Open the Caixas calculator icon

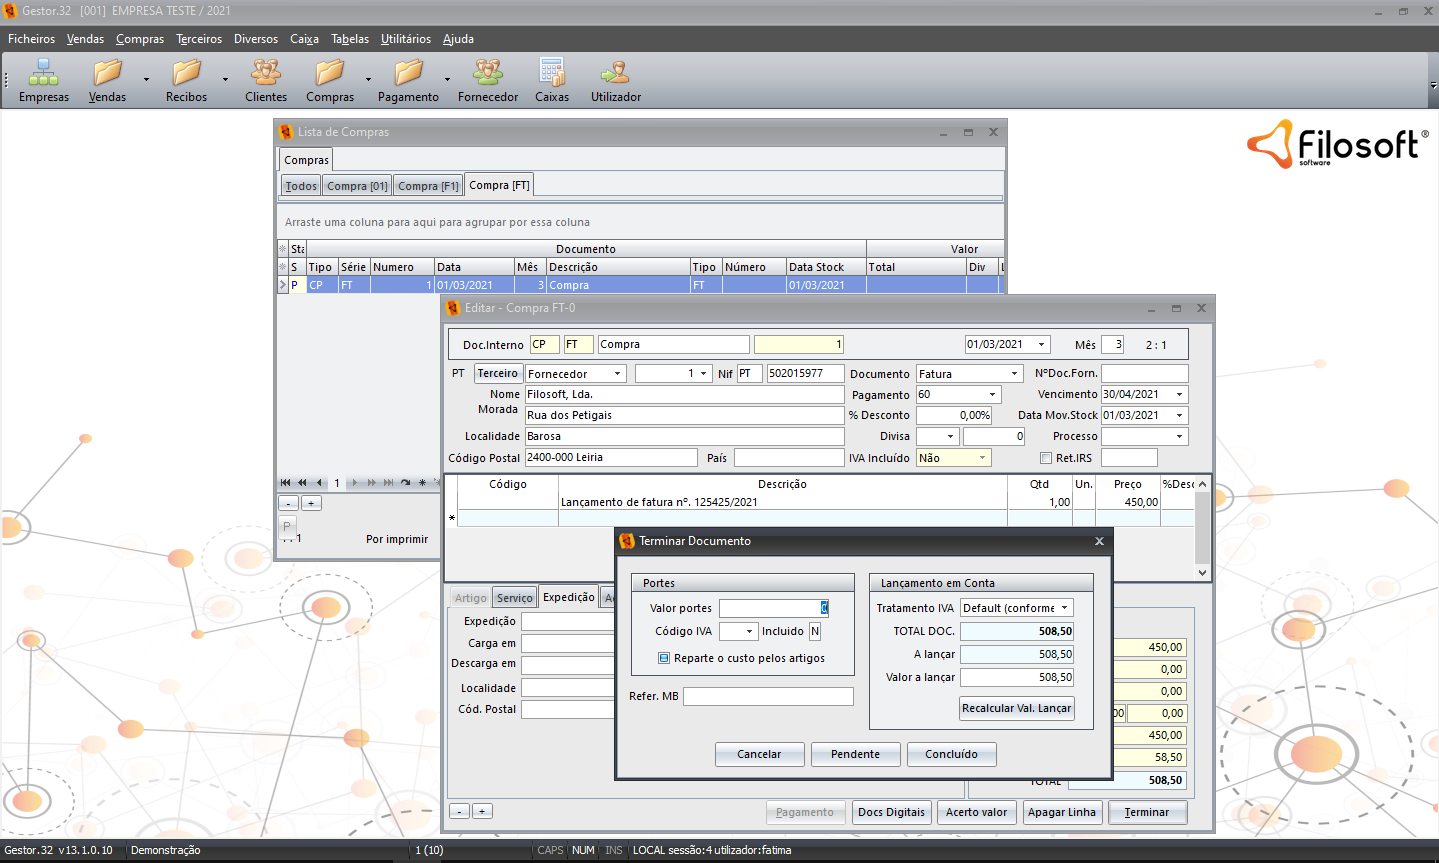[x=551, y=80]
